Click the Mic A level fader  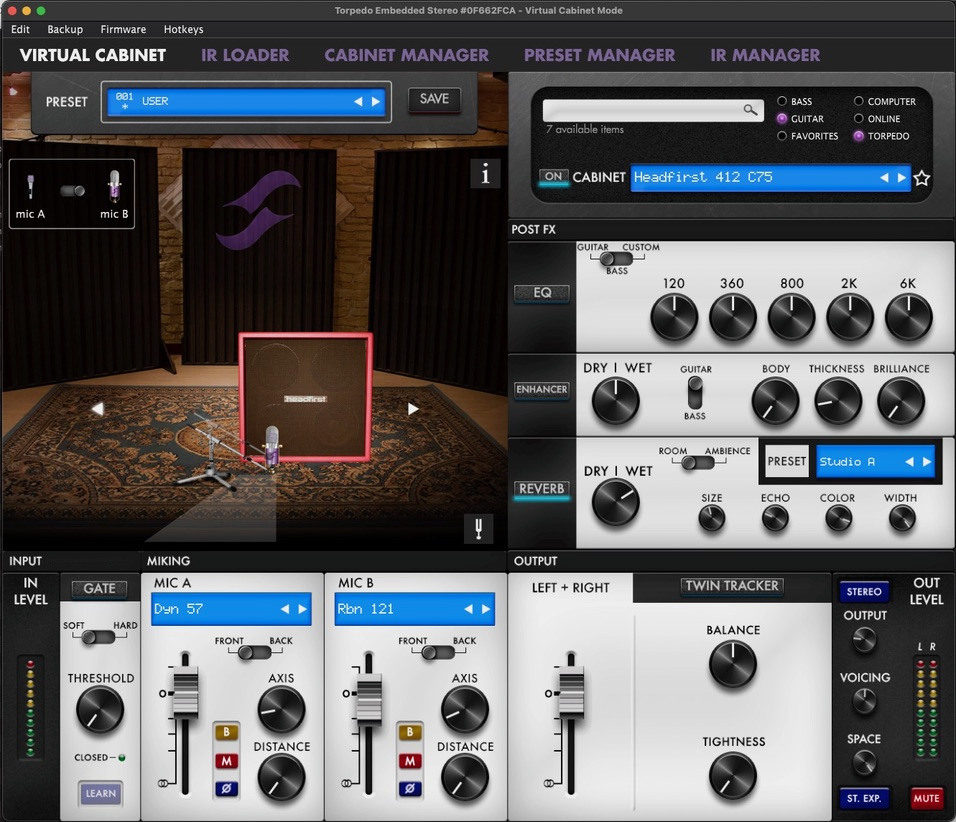(x=185, y=690)
